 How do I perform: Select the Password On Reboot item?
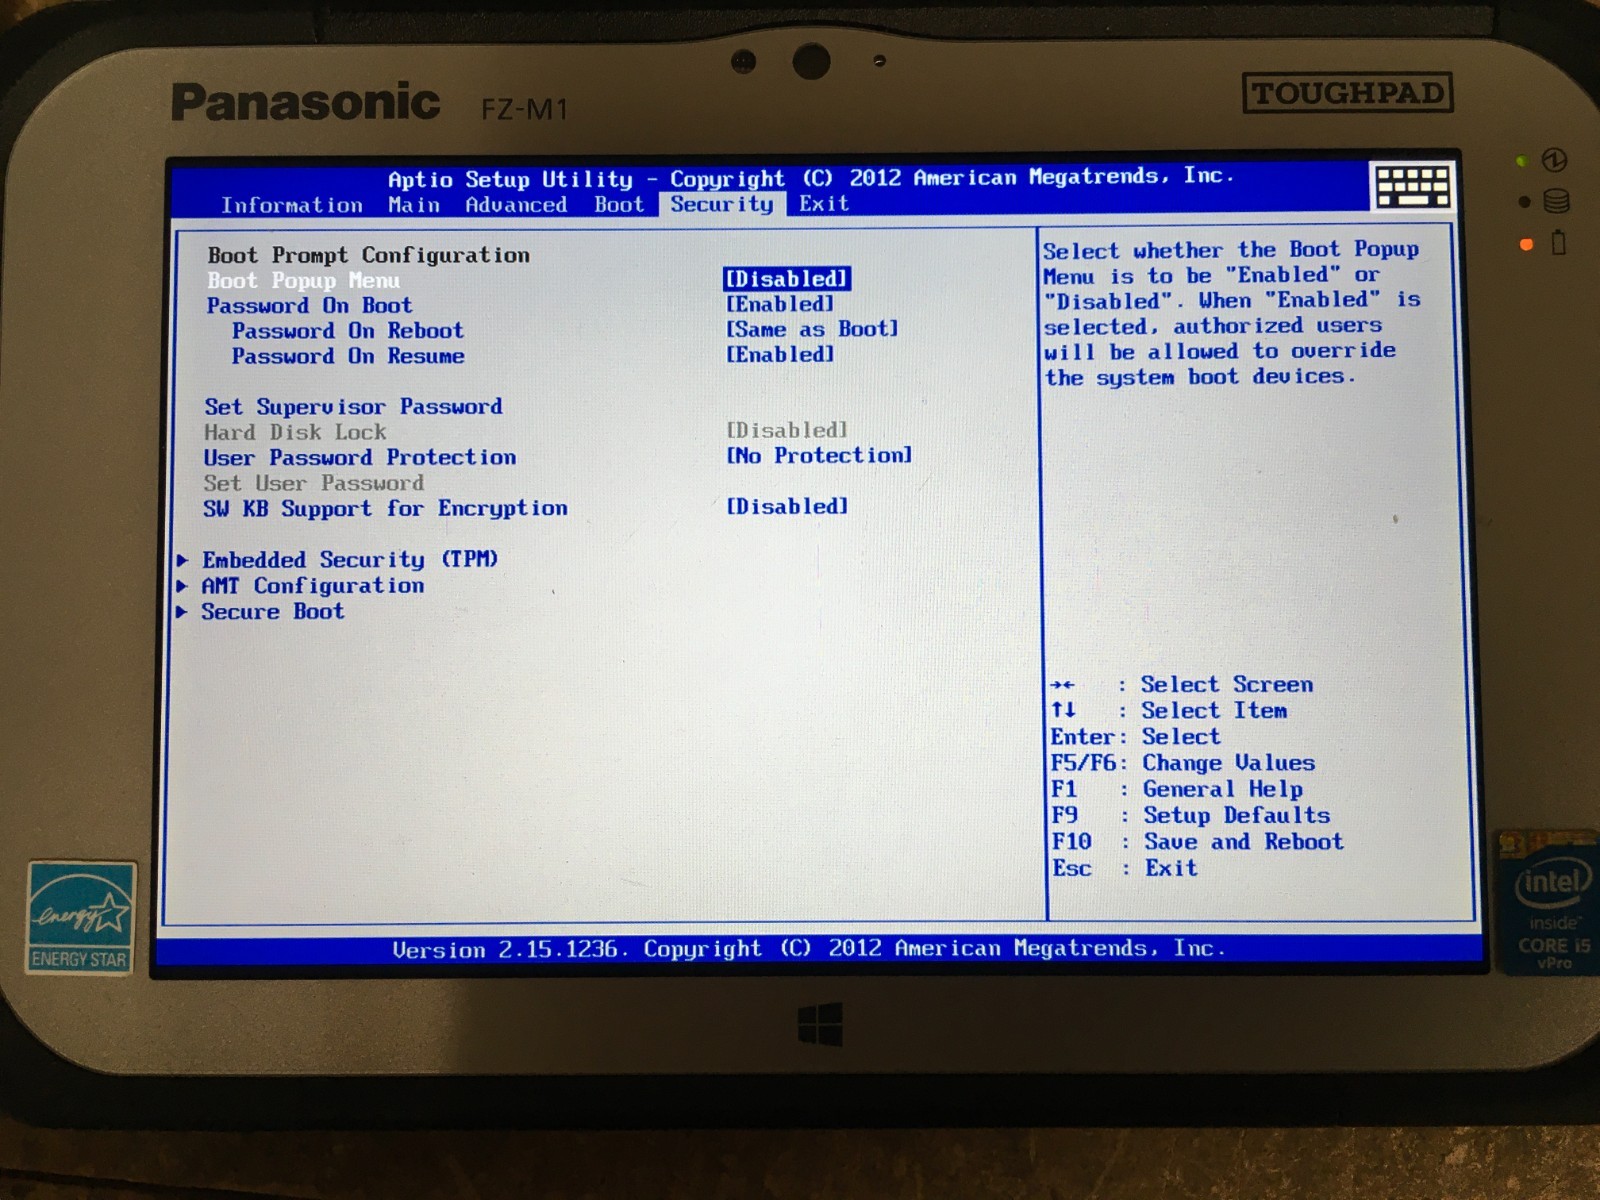tap(348, 331)
